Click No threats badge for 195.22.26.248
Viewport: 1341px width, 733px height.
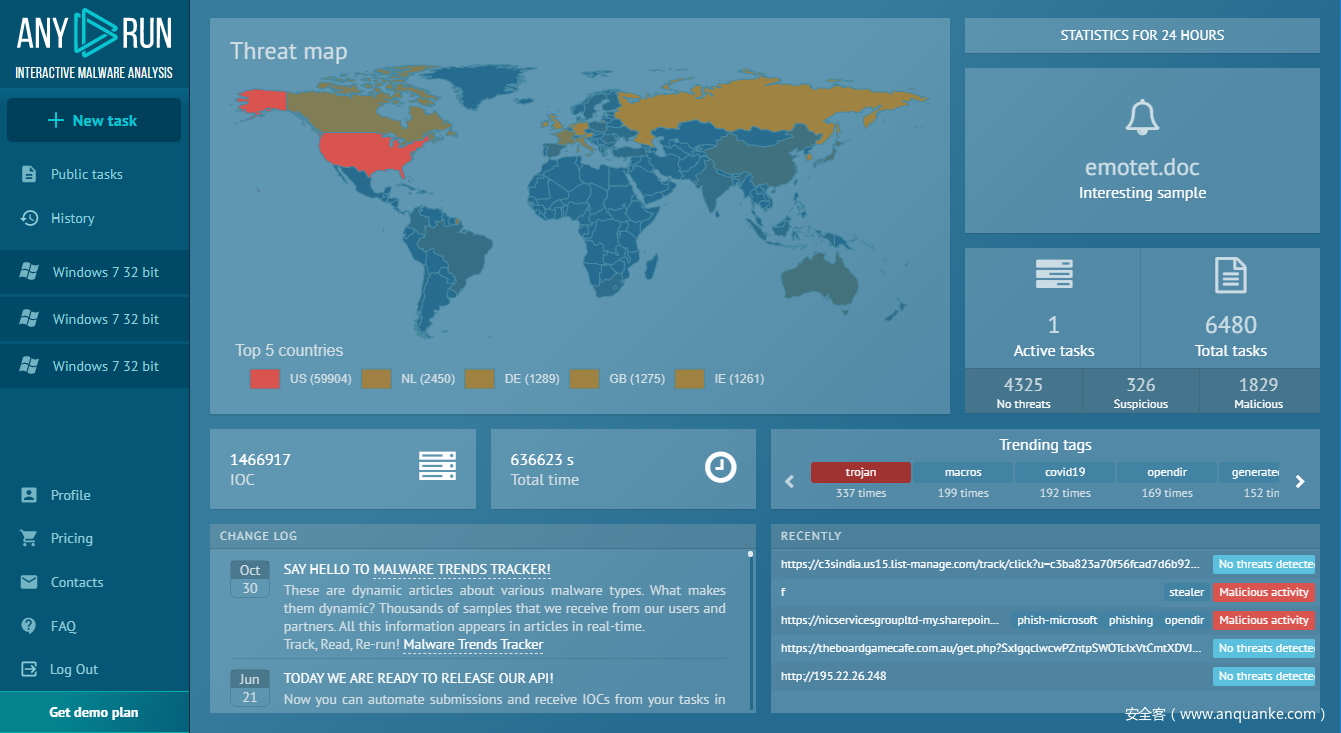[1264, 676]
